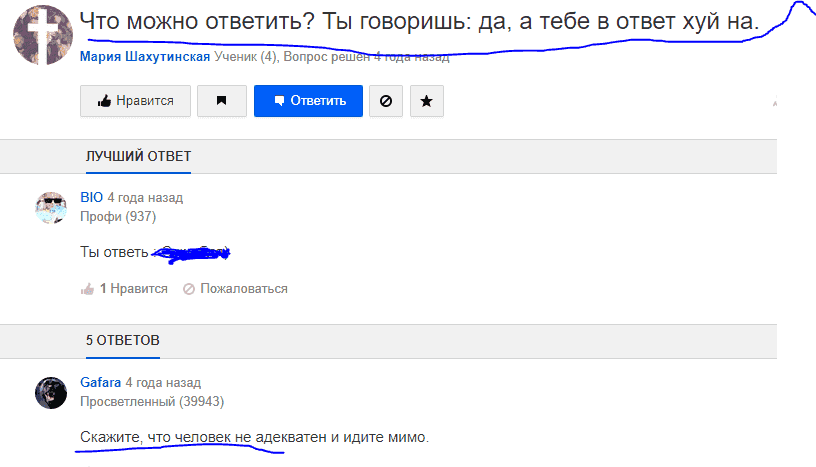
Task: Click the question asker's cross avatar
Action: (41, 35)
